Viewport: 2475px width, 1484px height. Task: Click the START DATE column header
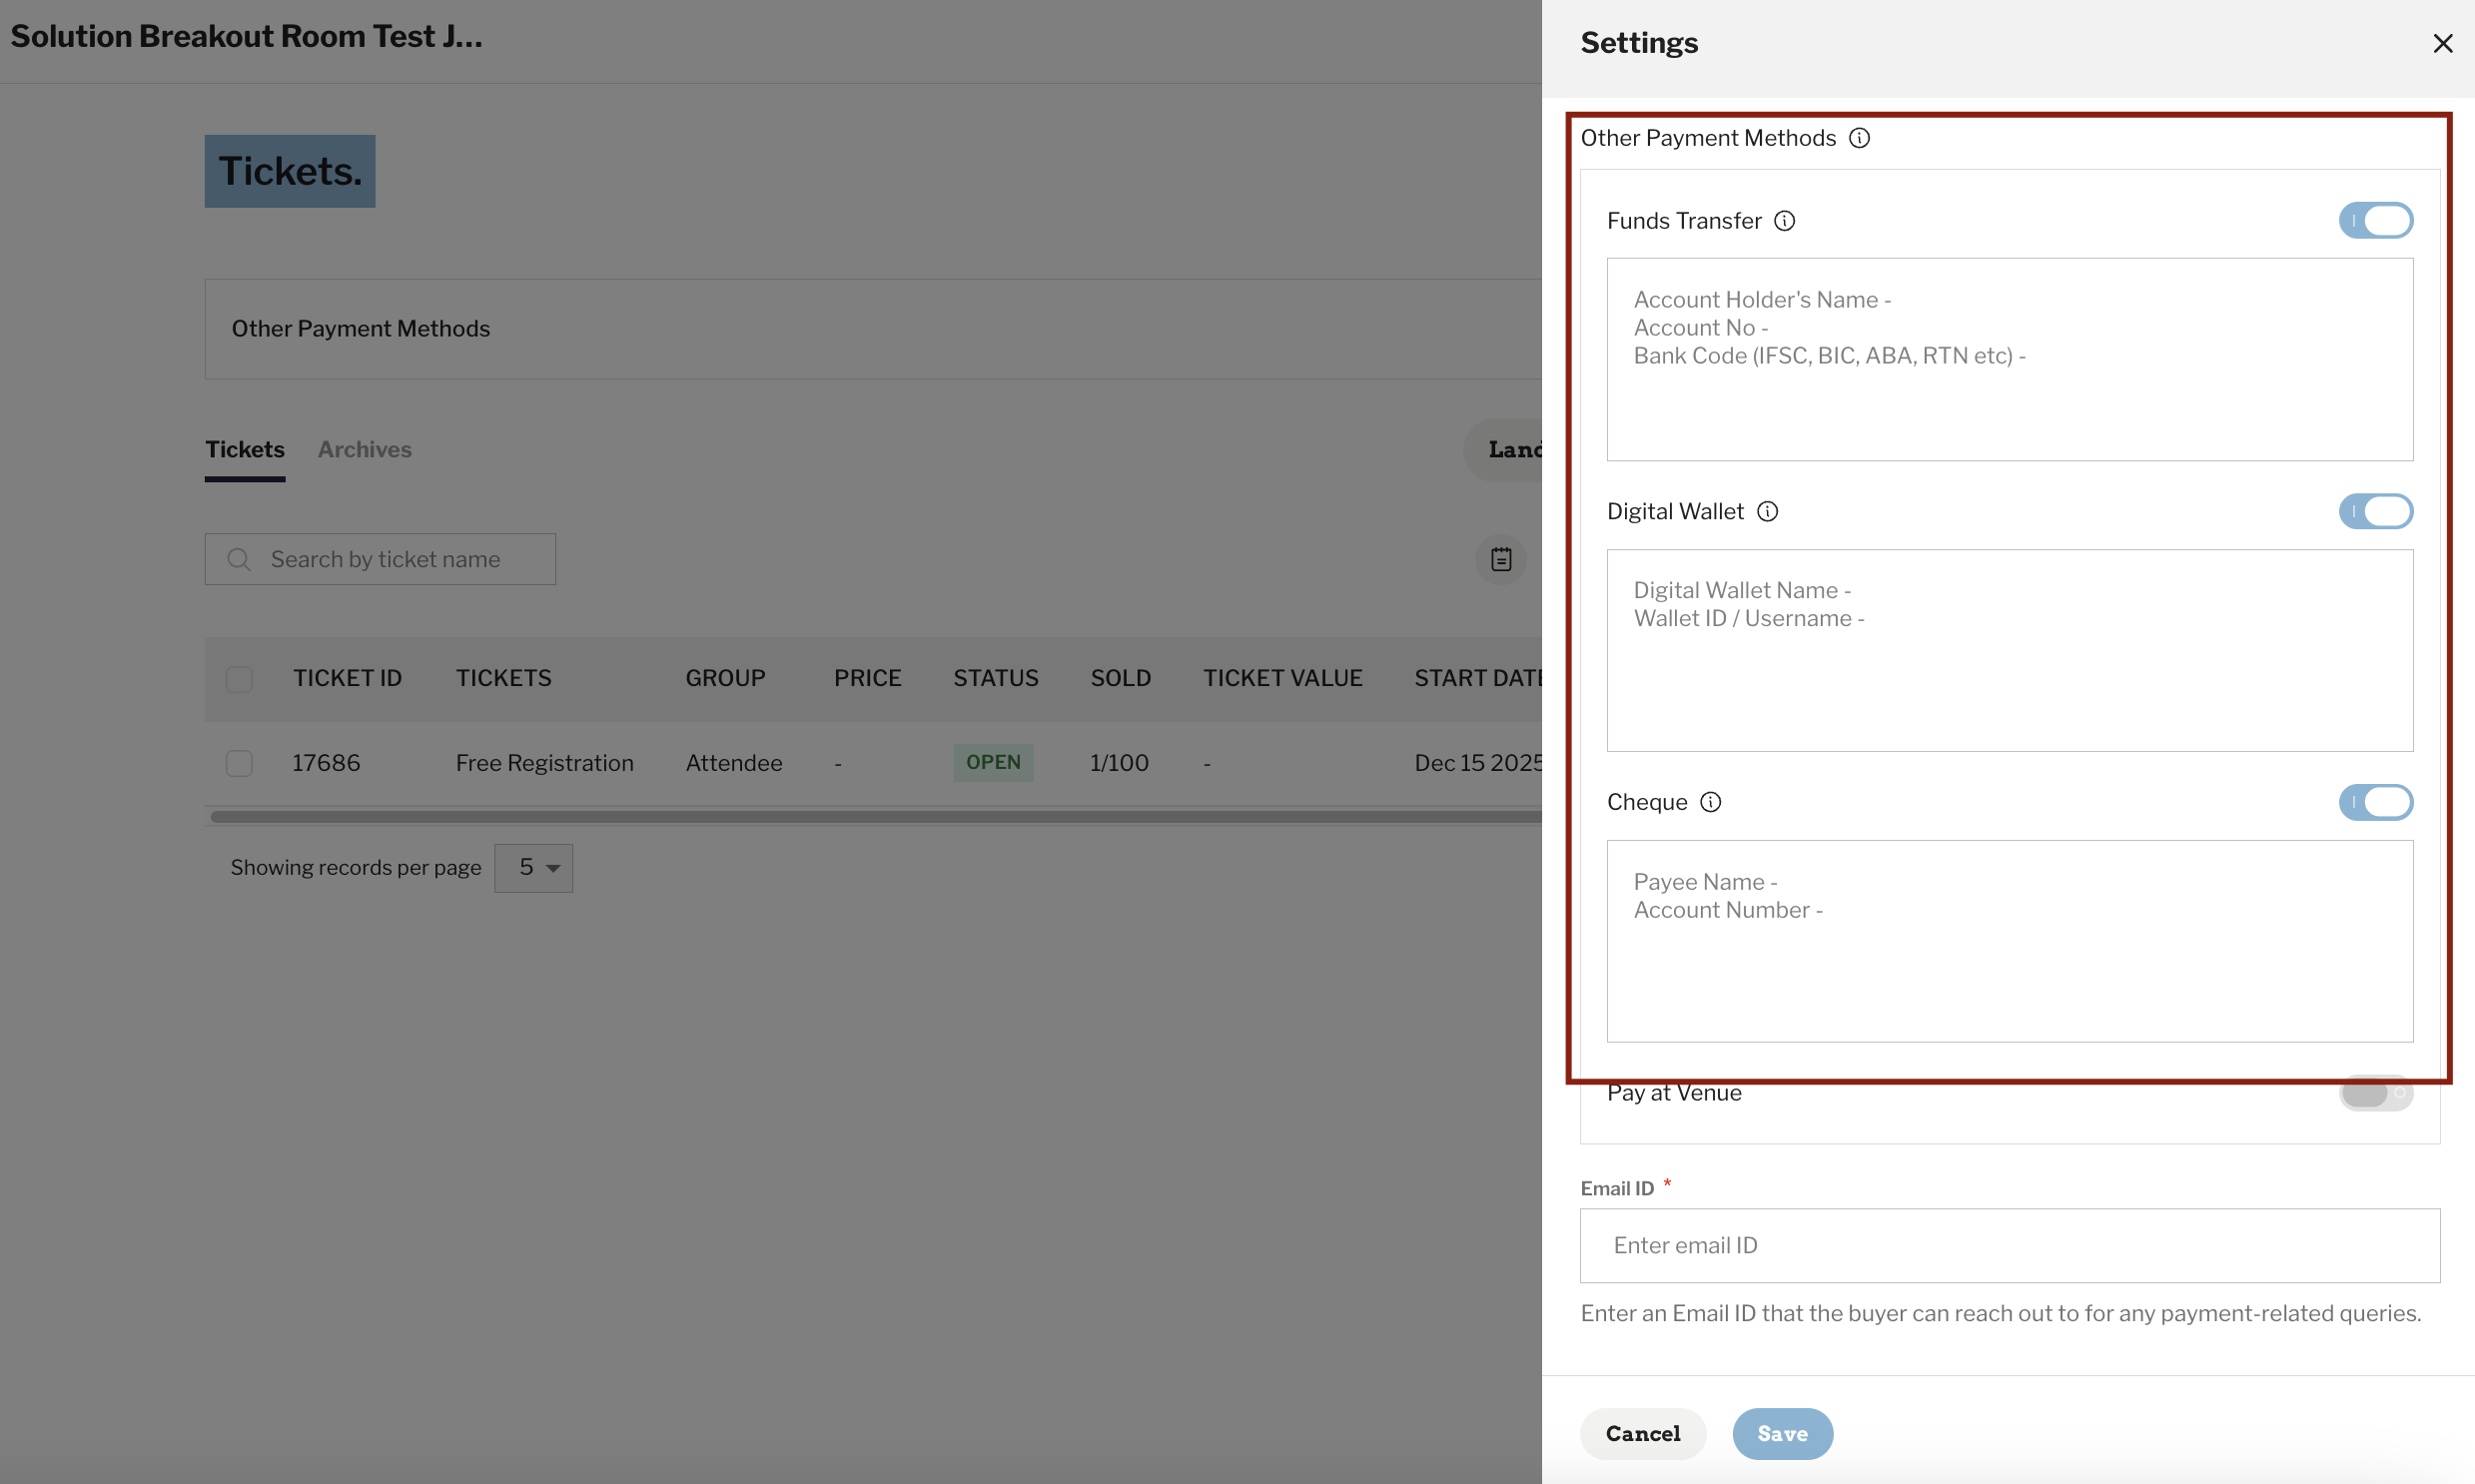point(1478,678)
